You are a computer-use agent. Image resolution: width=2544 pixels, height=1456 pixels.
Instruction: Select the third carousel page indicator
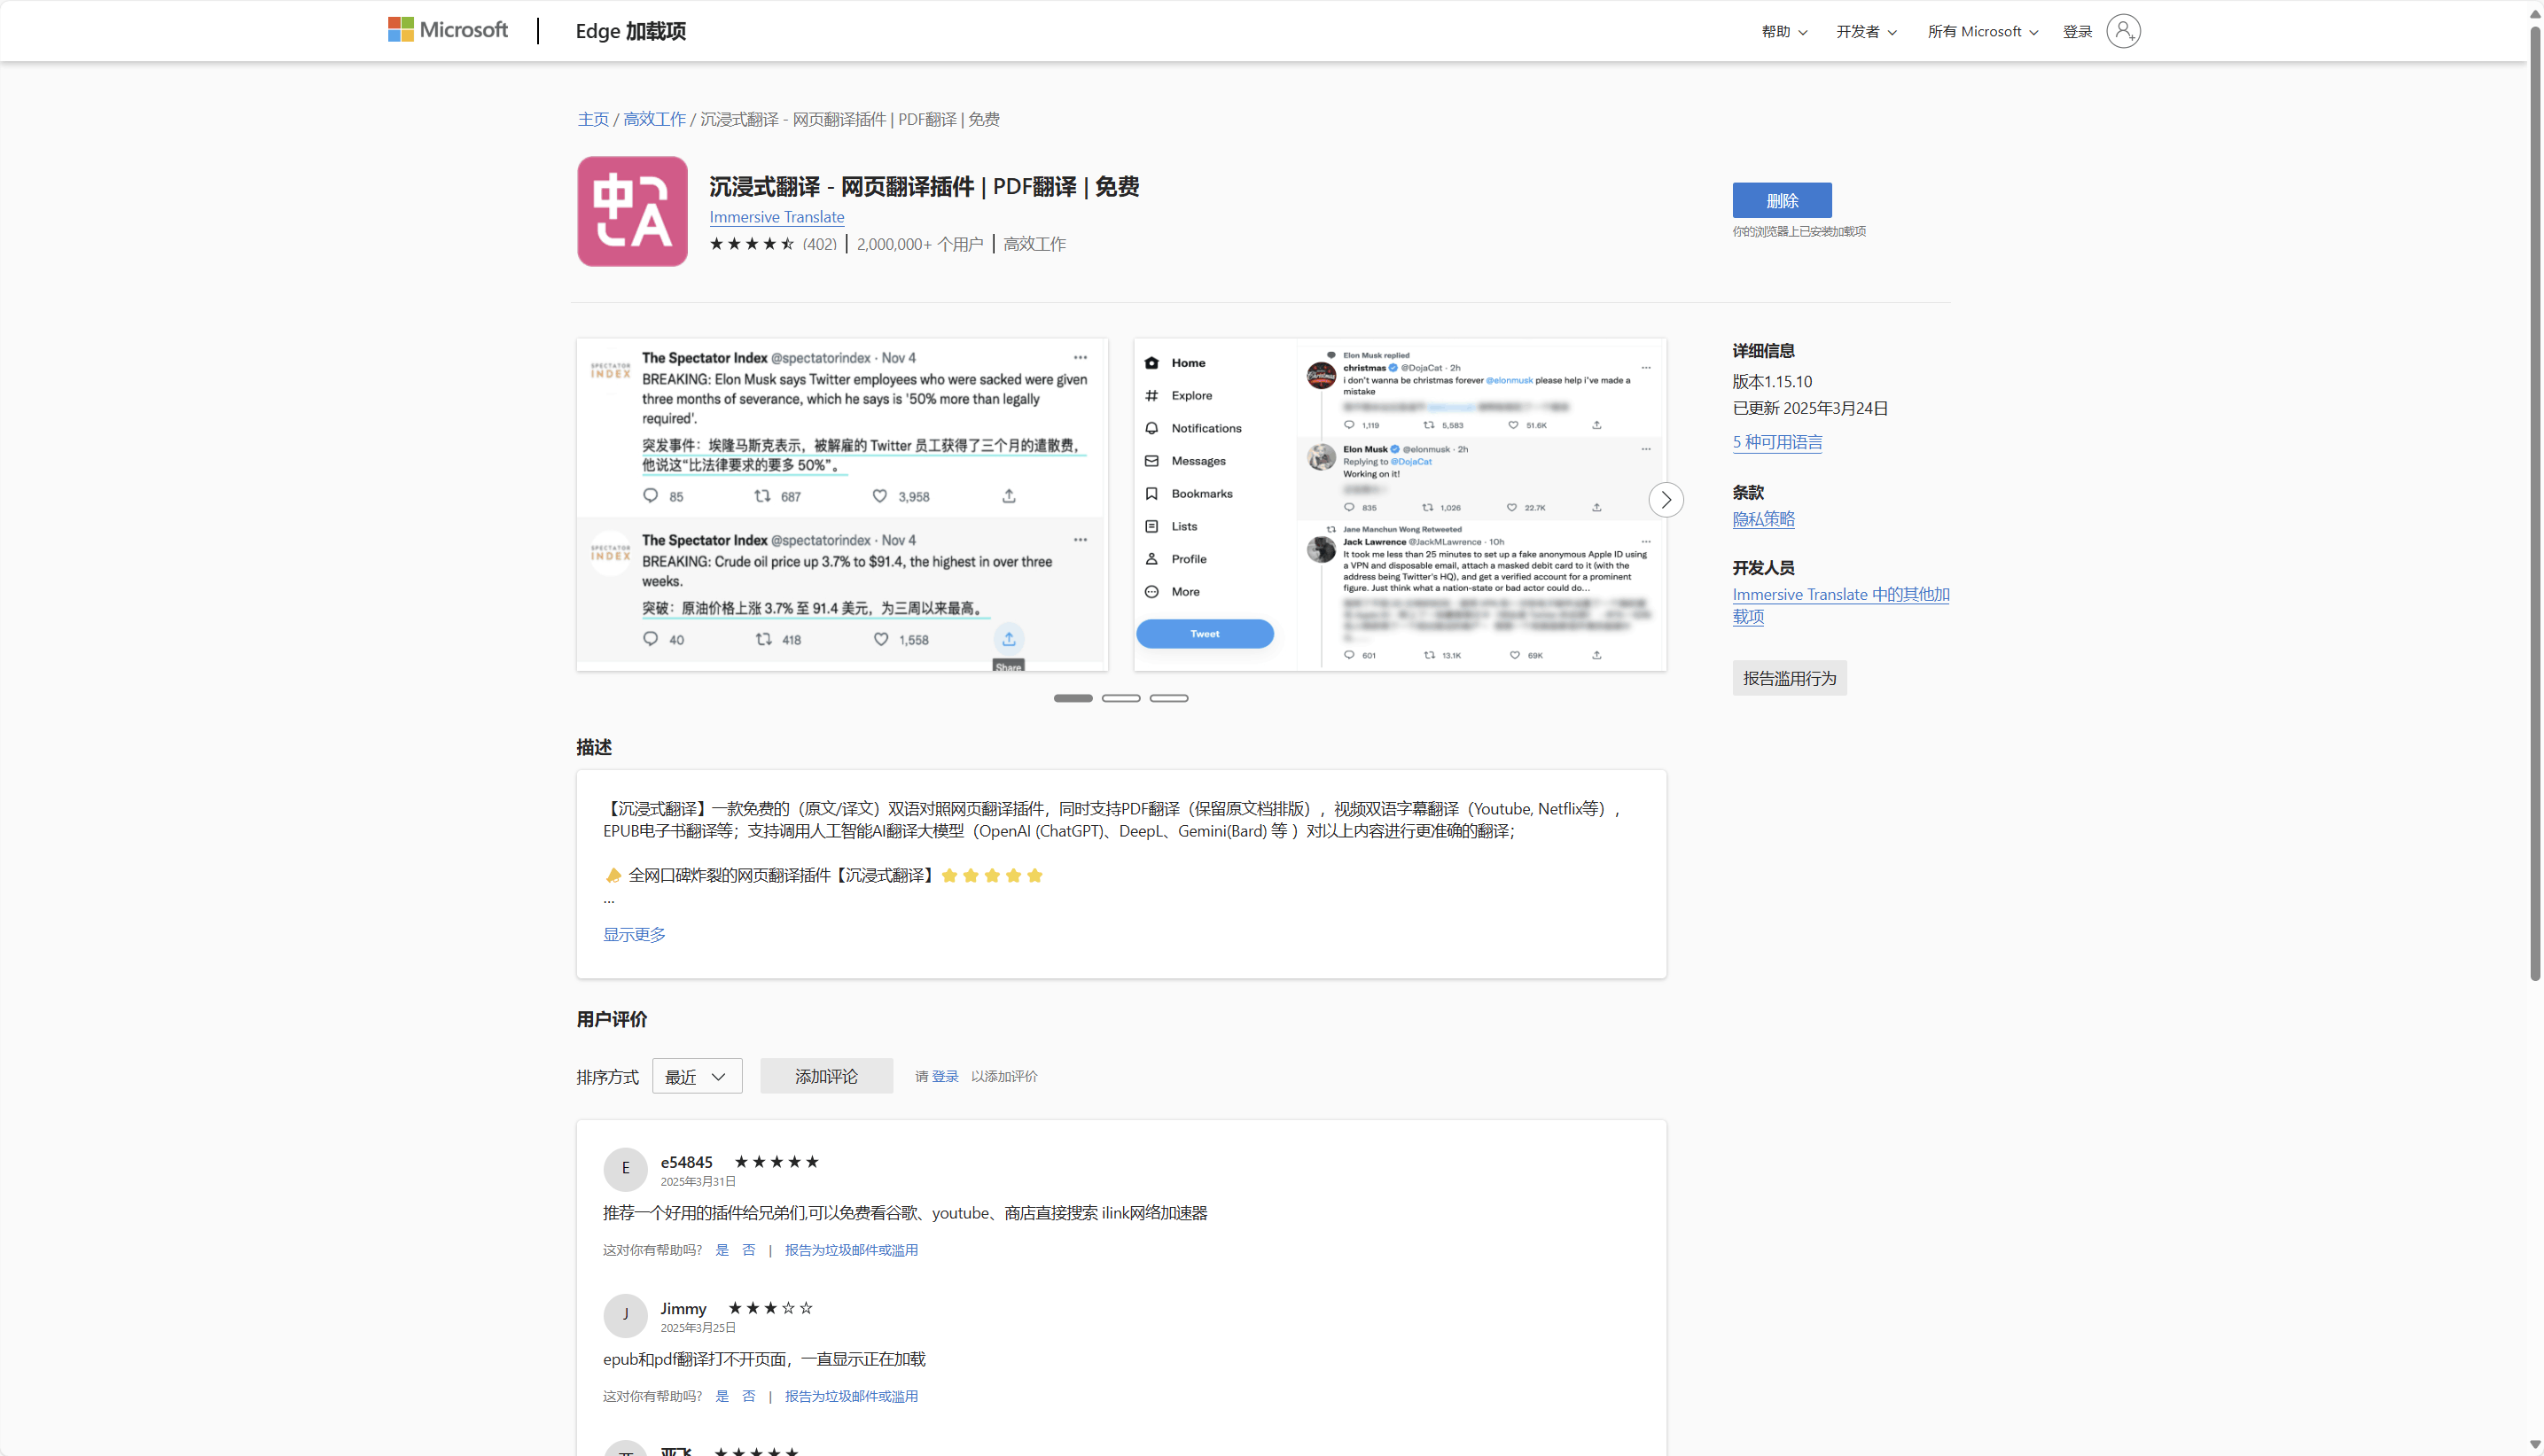tap(1168, 698)
